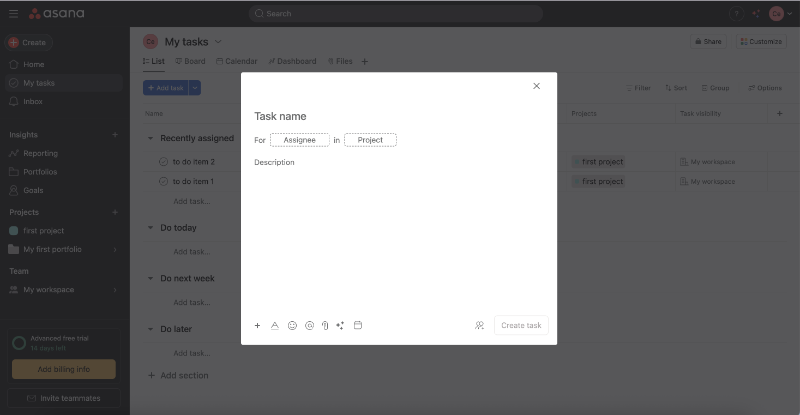Image resolution: width=800 pixels, height=415 pixels.
Task: Click Add billing info button
Action: click(x=64, y=369)
